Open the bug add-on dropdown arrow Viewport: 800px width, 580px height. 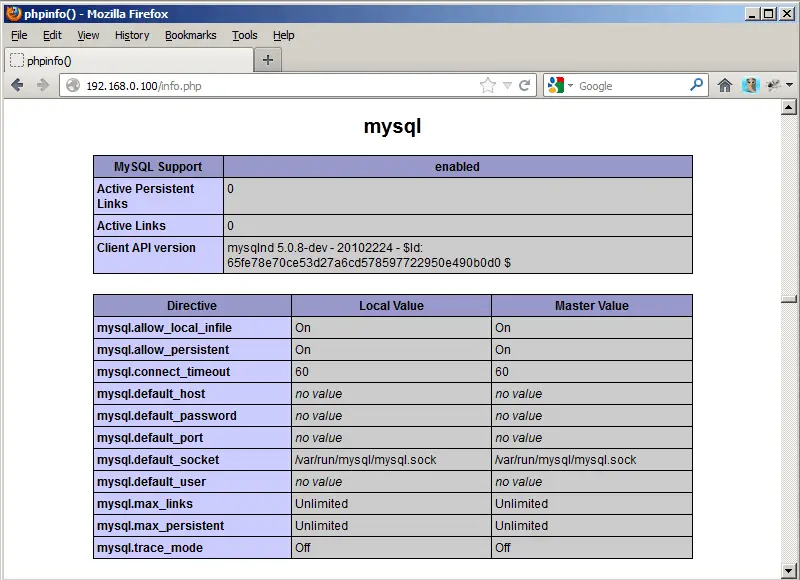coord(789,85)
